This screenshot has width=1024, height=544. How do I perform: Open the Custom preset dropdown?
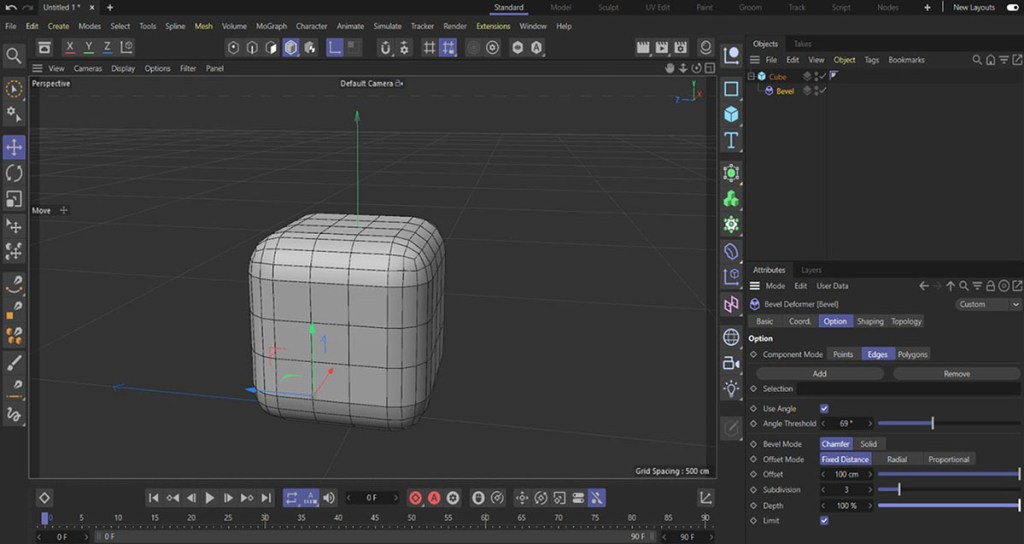coord(987,304)
